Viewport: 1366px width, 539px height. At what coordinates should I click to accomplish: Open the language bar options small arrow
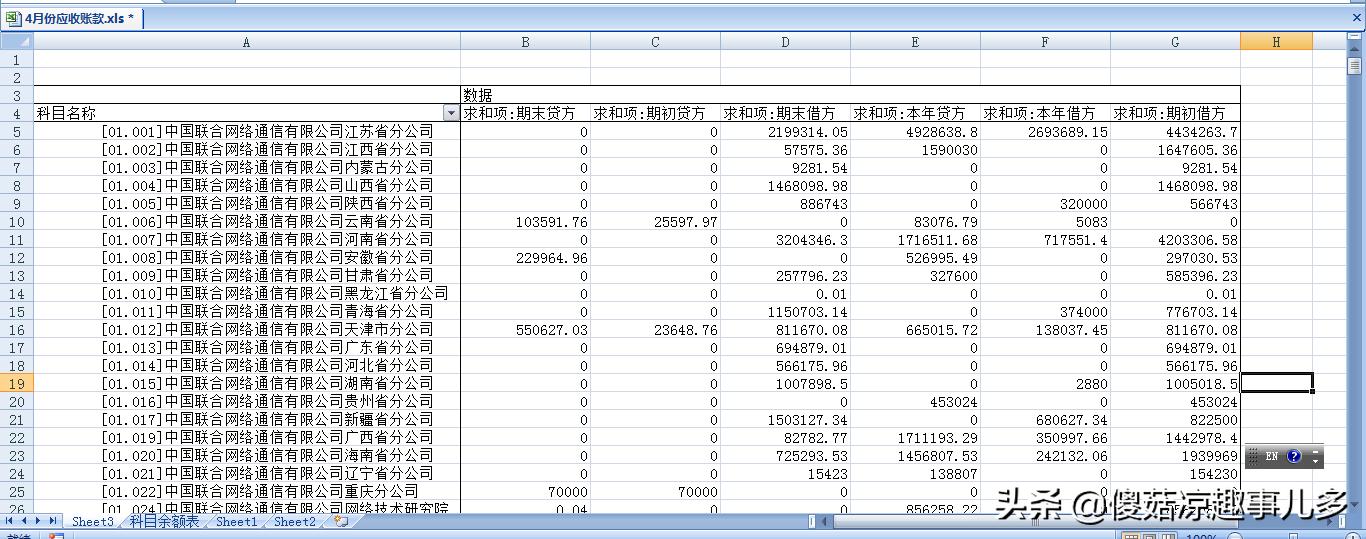pos(1315,461)
